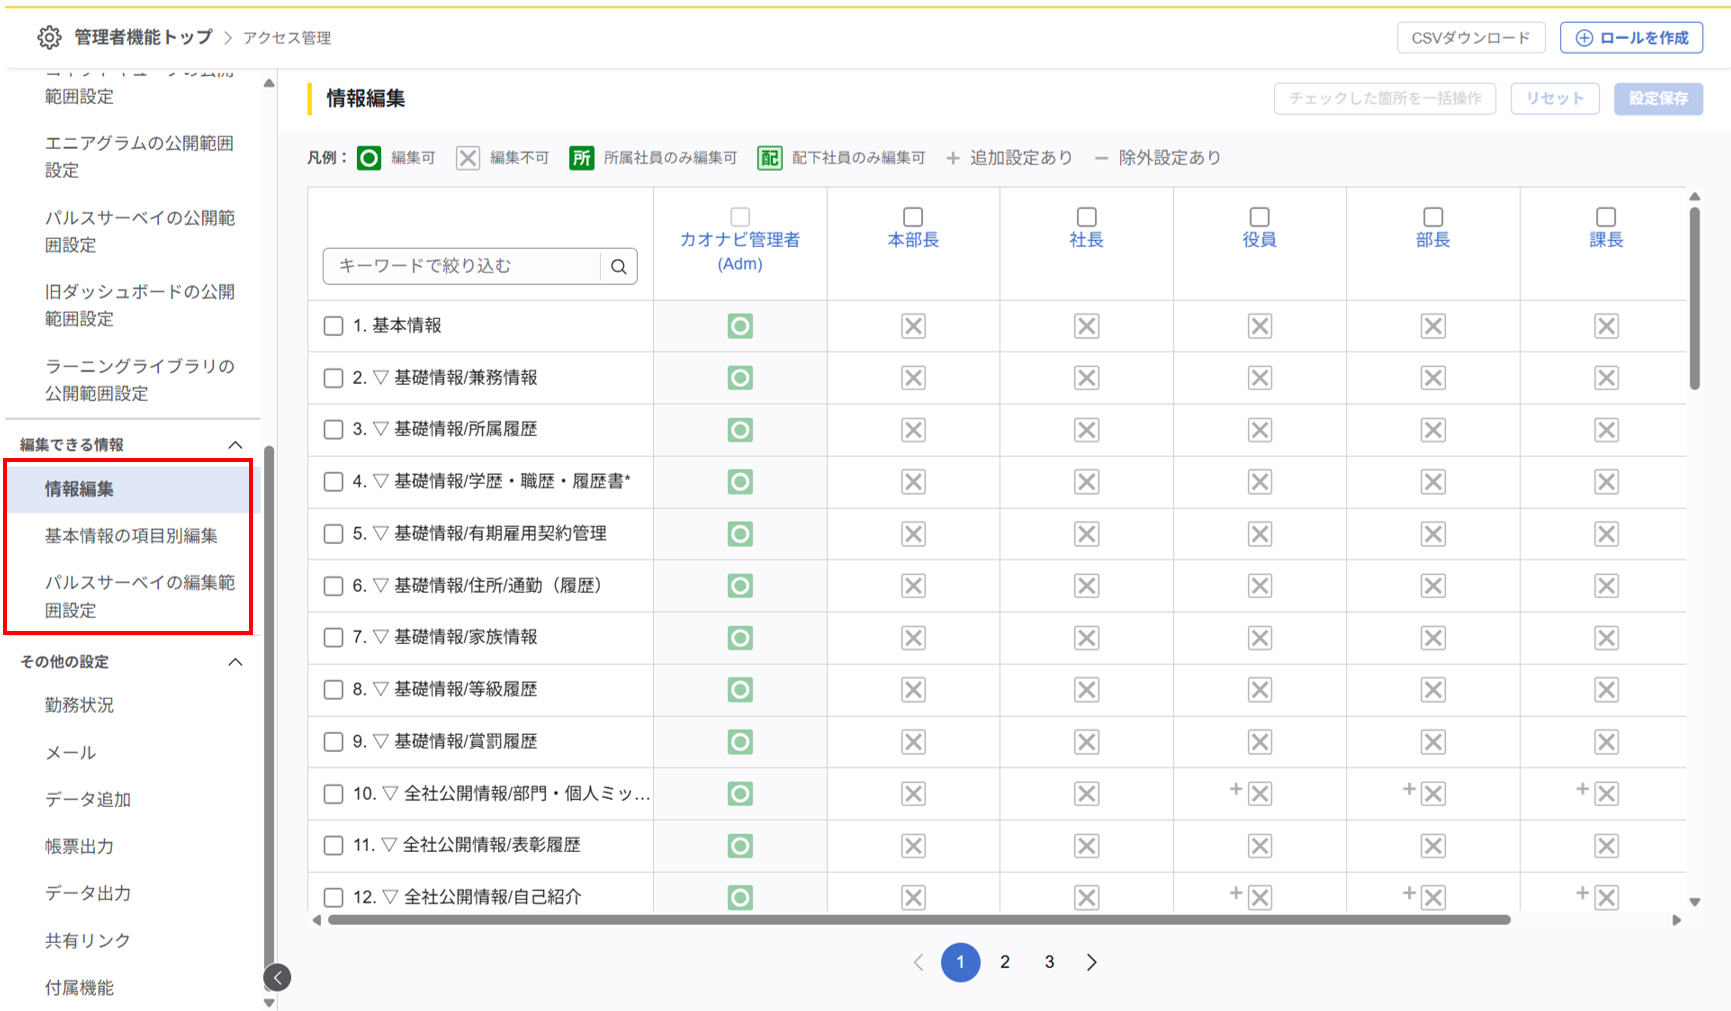The height and width of the screenshot is (1011, 1731).
Task: Tick the 本部長 column checkbox
Action: tap(913, 217)
